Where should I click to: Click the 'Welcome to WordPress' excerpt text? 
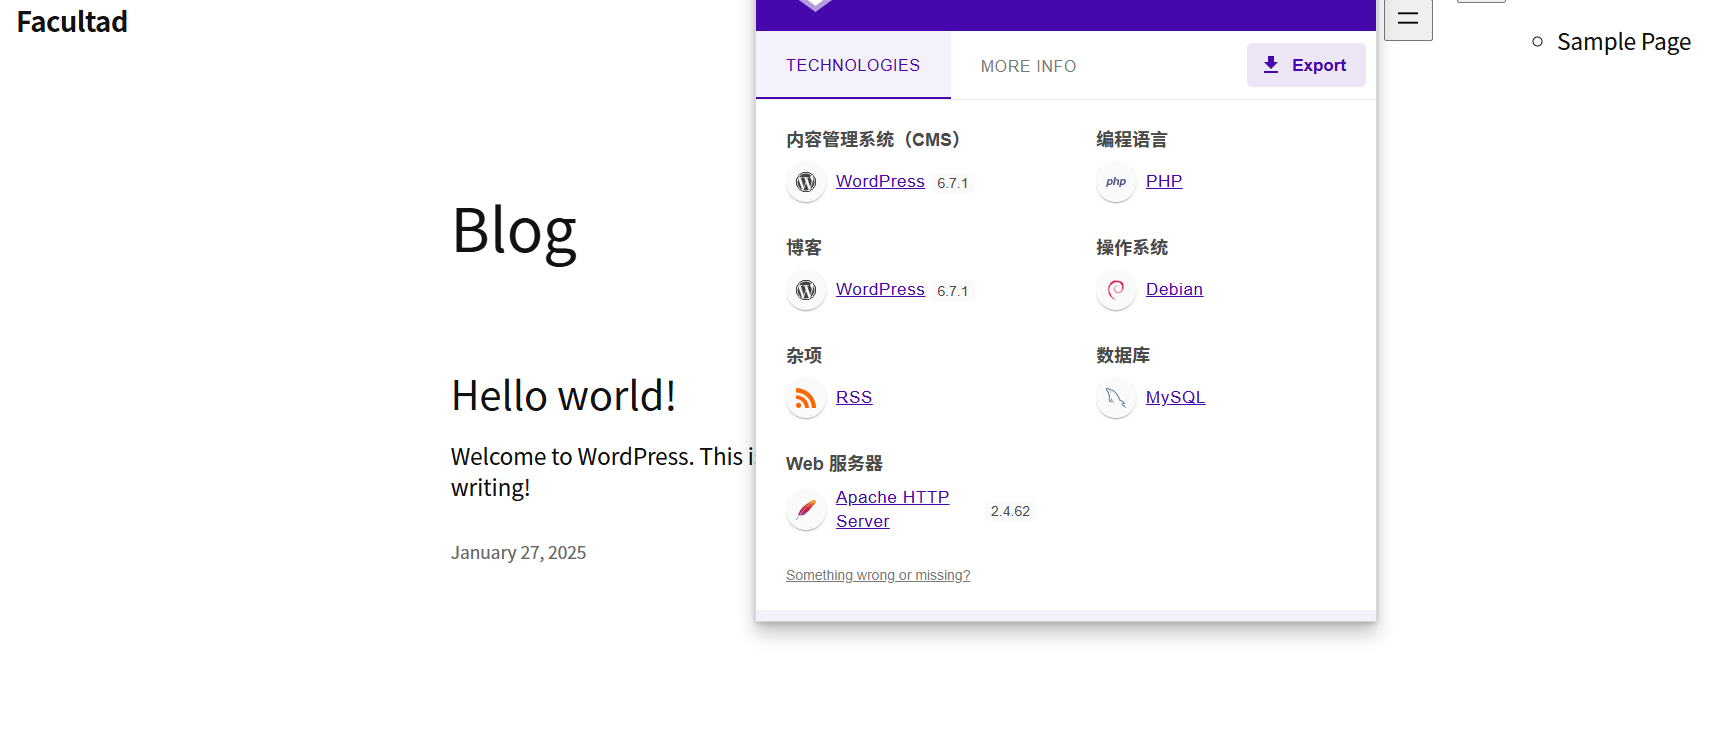[601, 472]
